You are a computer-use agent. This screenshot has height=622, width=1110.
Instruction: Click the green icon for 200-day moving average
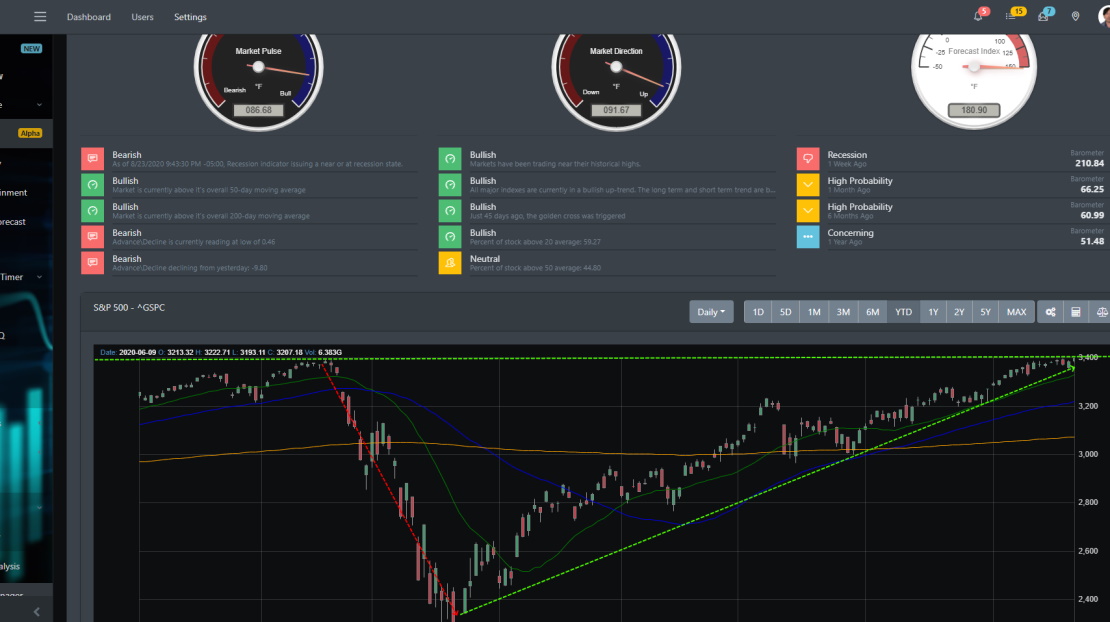point(93,211)
